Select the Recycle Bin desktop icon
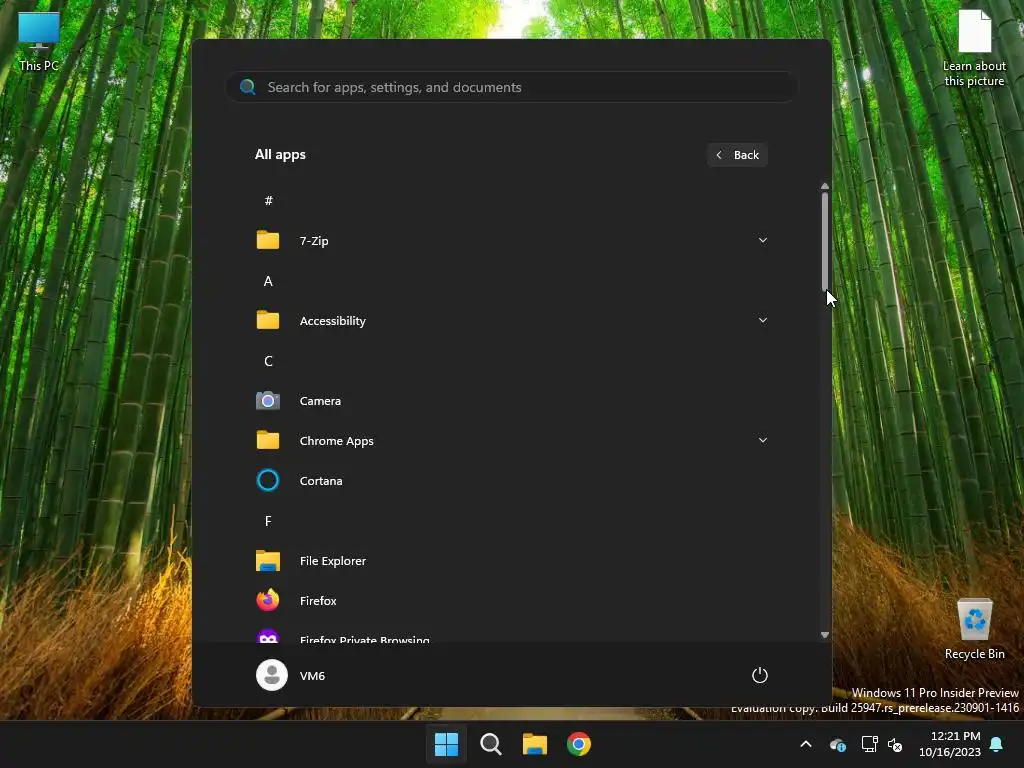The width and height of the screenshot is (1024, 768). coord(974,628)
